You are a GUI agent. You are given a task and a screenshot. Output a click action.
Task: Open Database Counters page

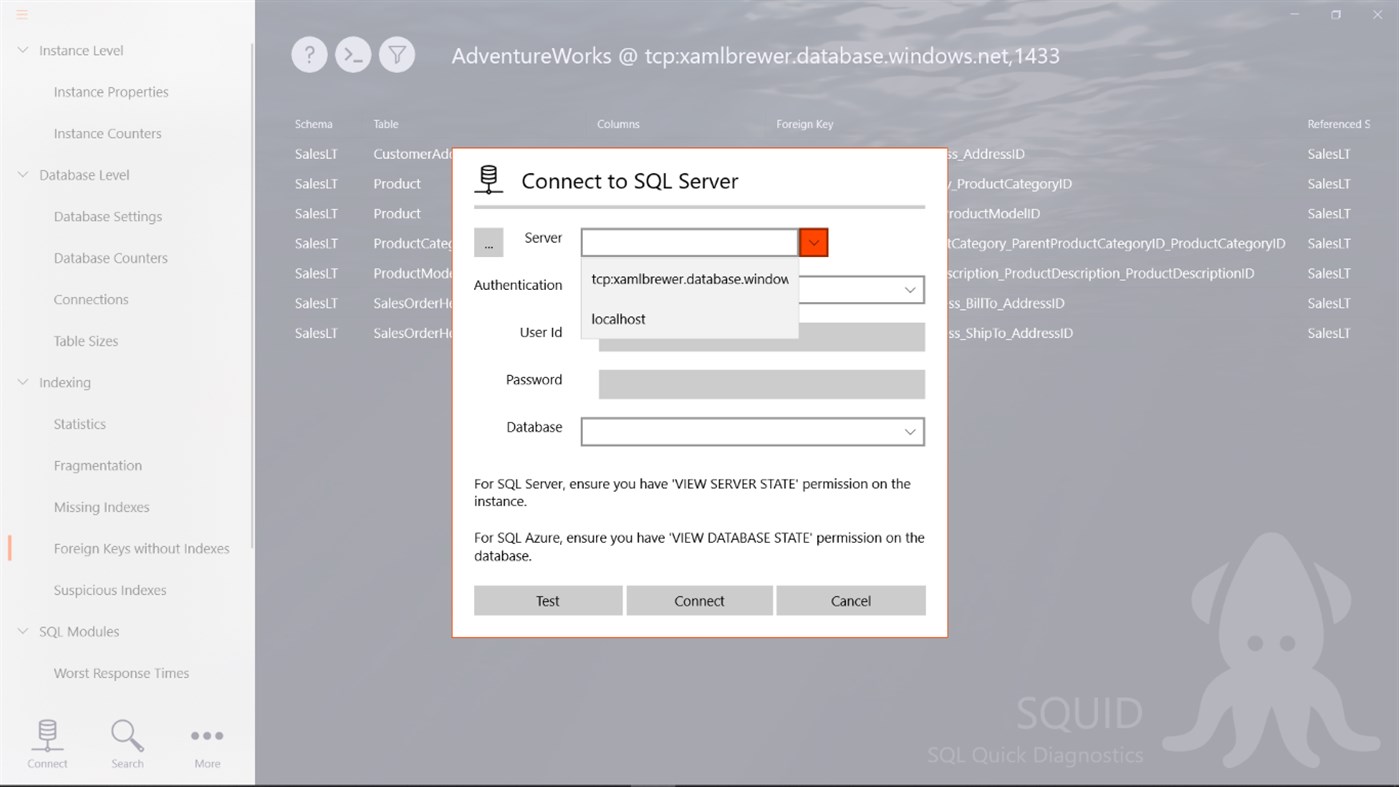111,258
